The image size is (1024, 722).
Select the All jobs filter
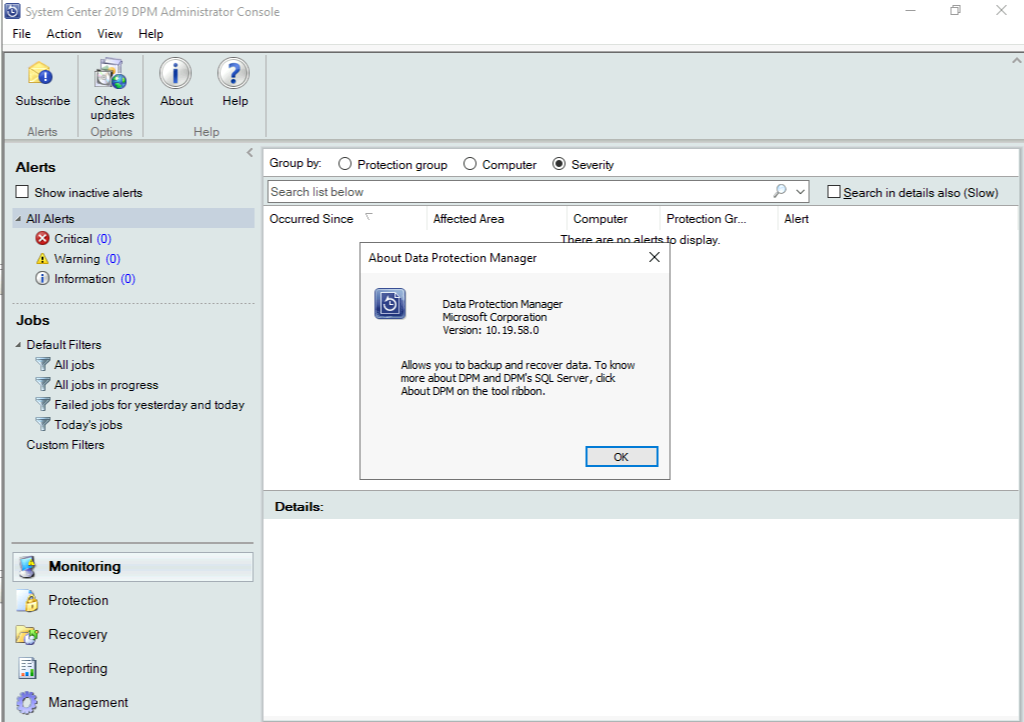(74, 364)
